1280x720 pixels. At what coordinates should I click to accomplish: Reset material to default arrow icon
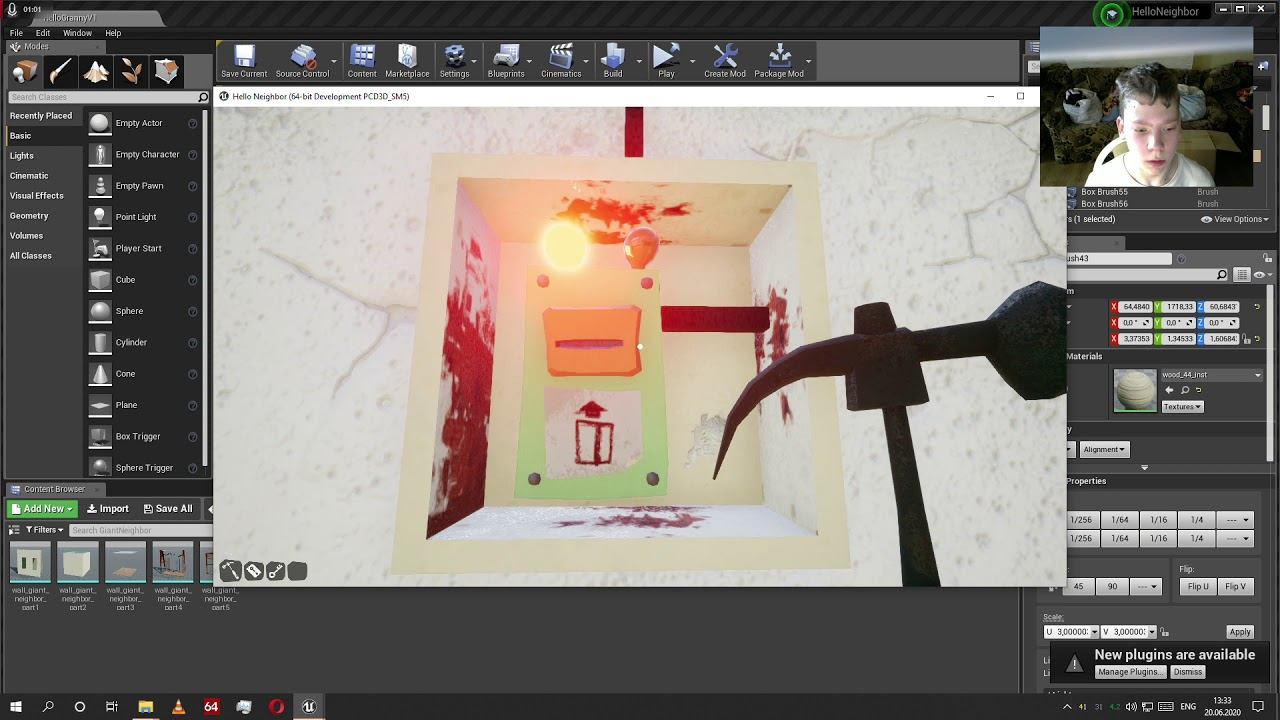point(1201,390)
